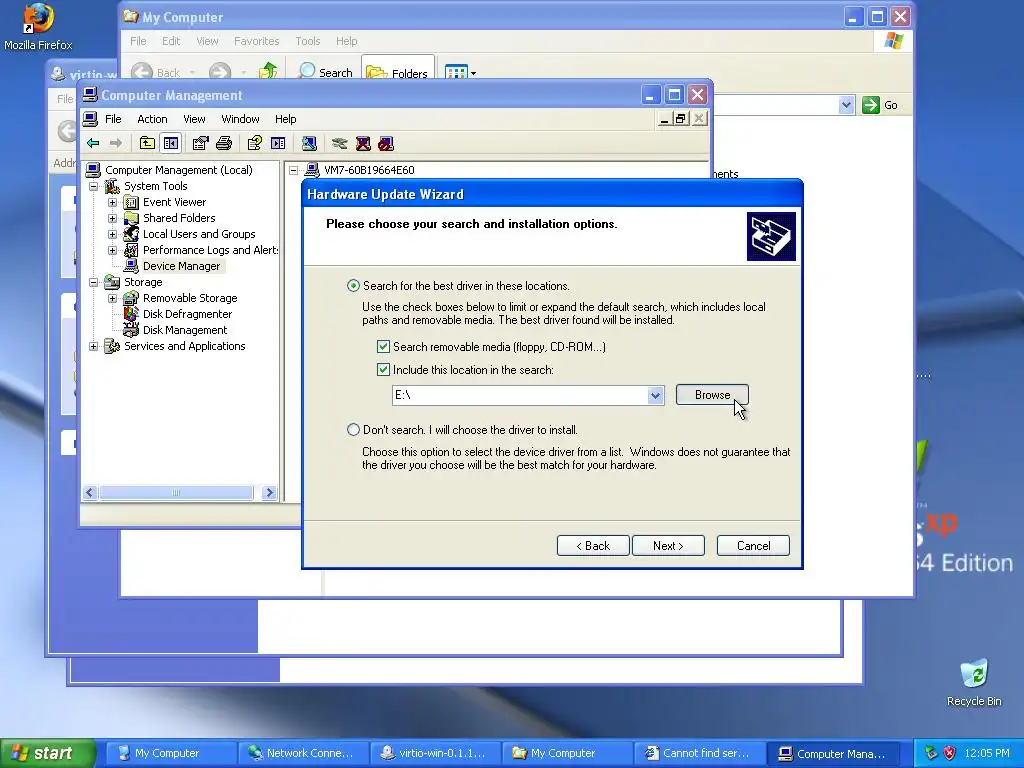Click Search in My Computer toolbar
Image resolution: width=1024 pixels, height=768 pixels.
(325, 72)
